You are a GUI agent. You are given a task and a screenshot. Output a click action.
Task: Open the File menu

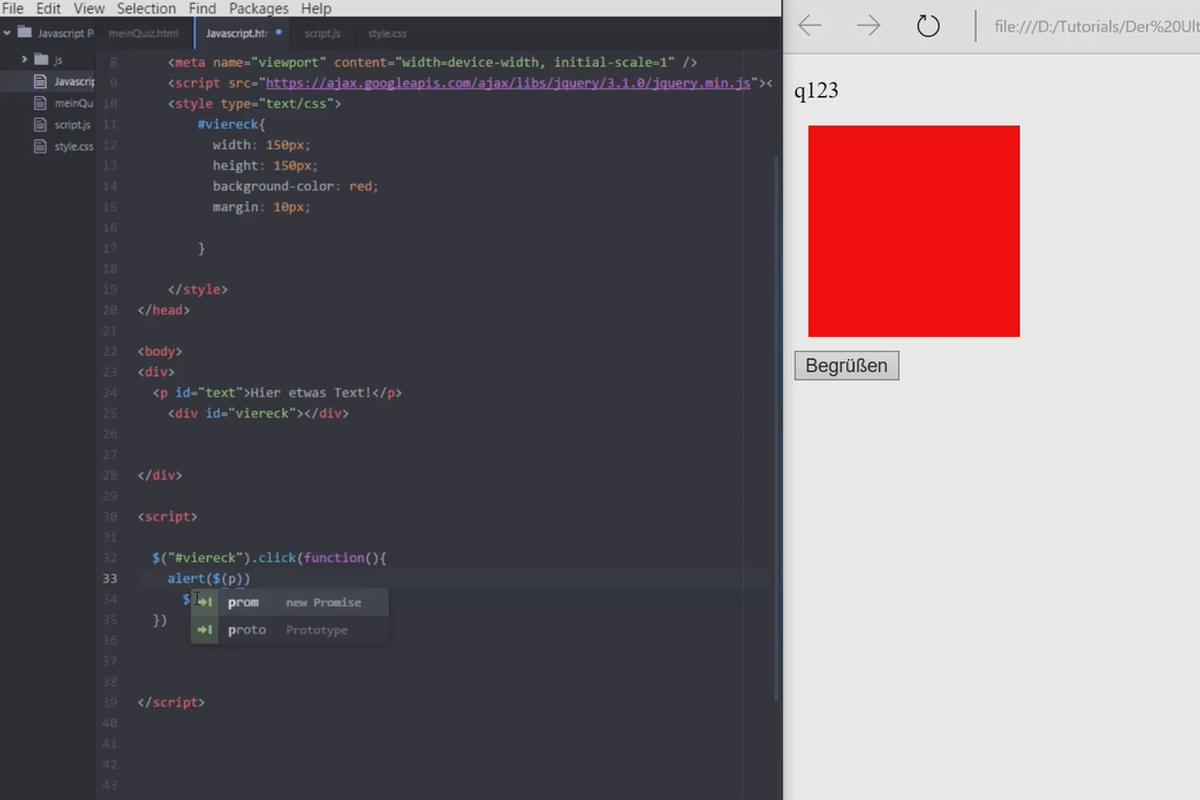coord(13,8)
